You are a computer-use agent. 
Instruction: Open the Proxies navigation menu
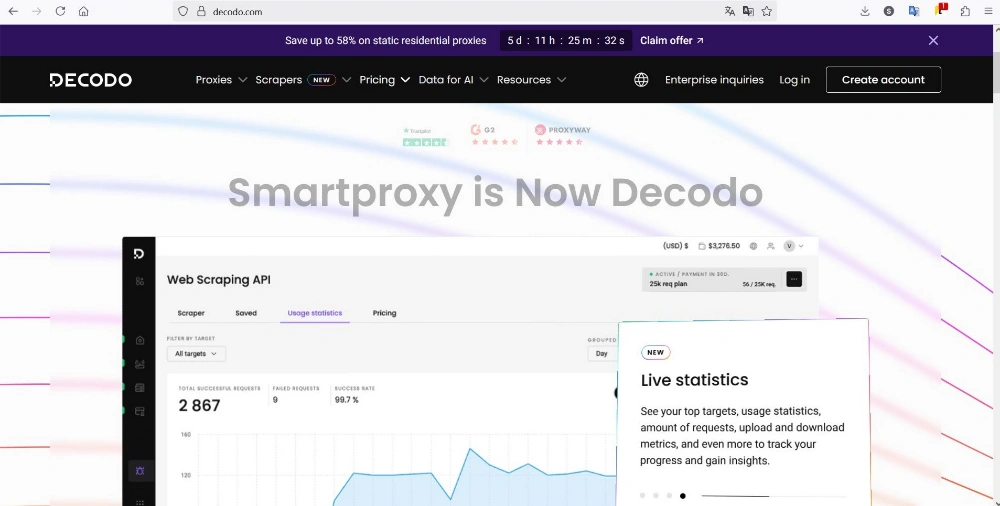214,80
